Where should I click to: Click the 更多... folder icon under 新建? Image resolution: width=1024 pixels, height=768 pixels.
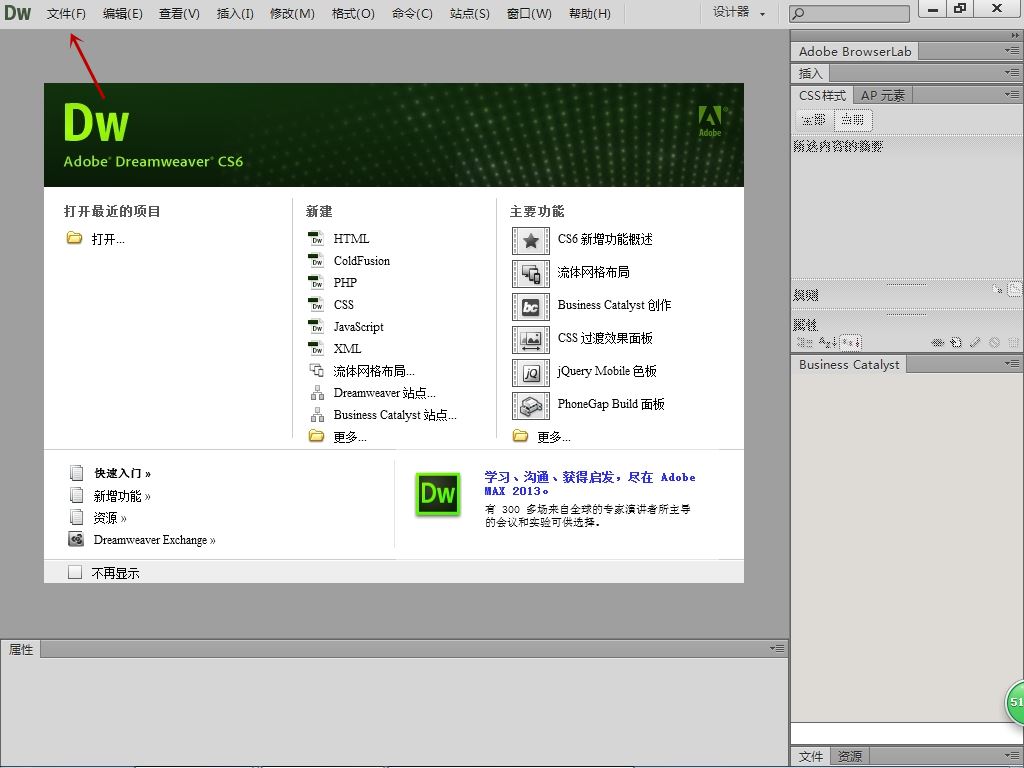click(316, 436)
